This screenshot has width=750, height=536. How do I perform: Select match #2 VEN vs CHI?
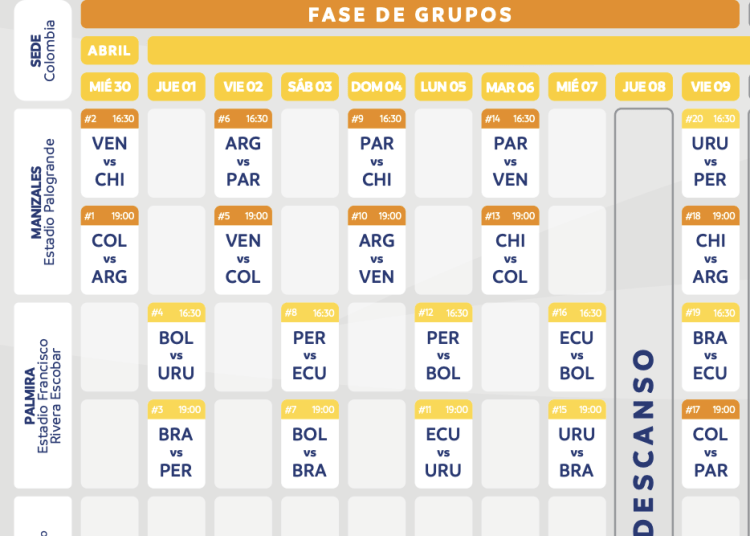point(110,153)
